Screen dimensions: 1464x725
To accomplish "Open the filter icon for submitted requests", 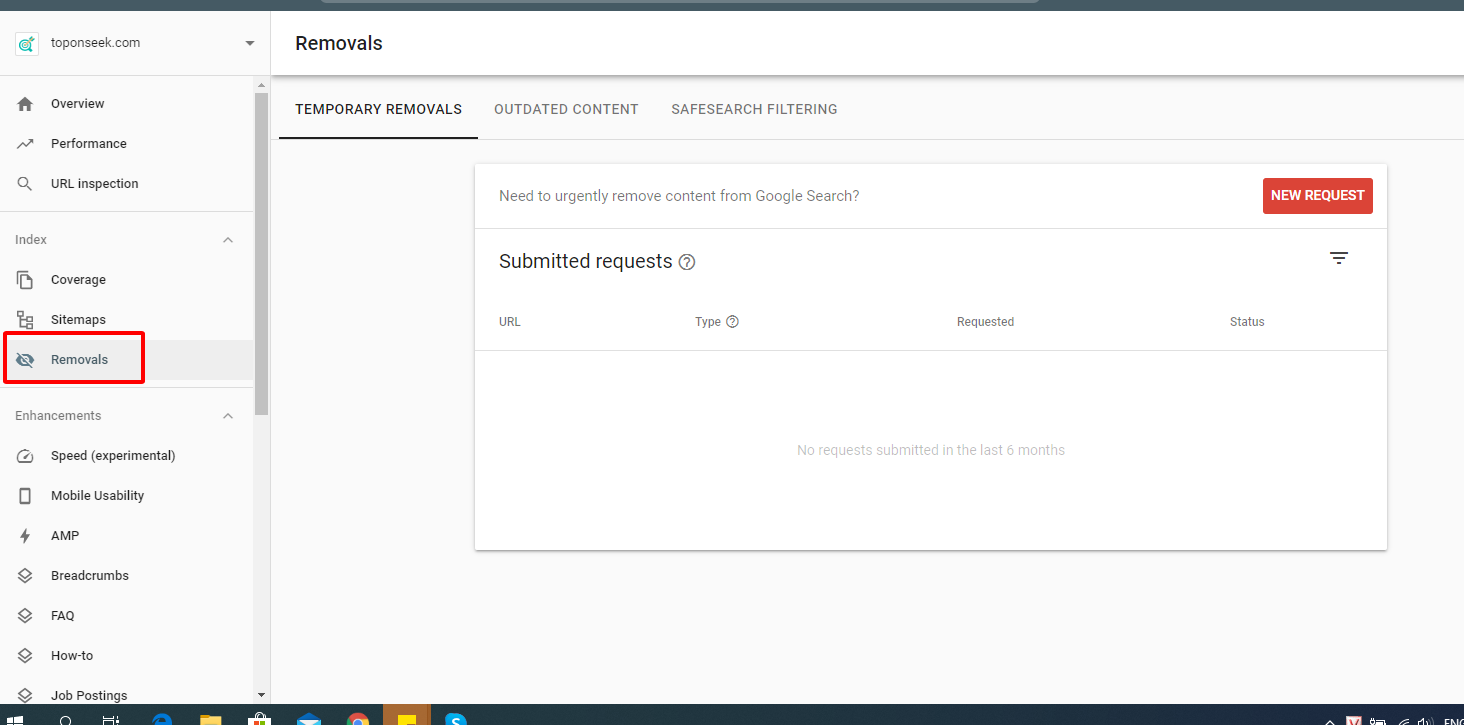I will click(1339, 259).
